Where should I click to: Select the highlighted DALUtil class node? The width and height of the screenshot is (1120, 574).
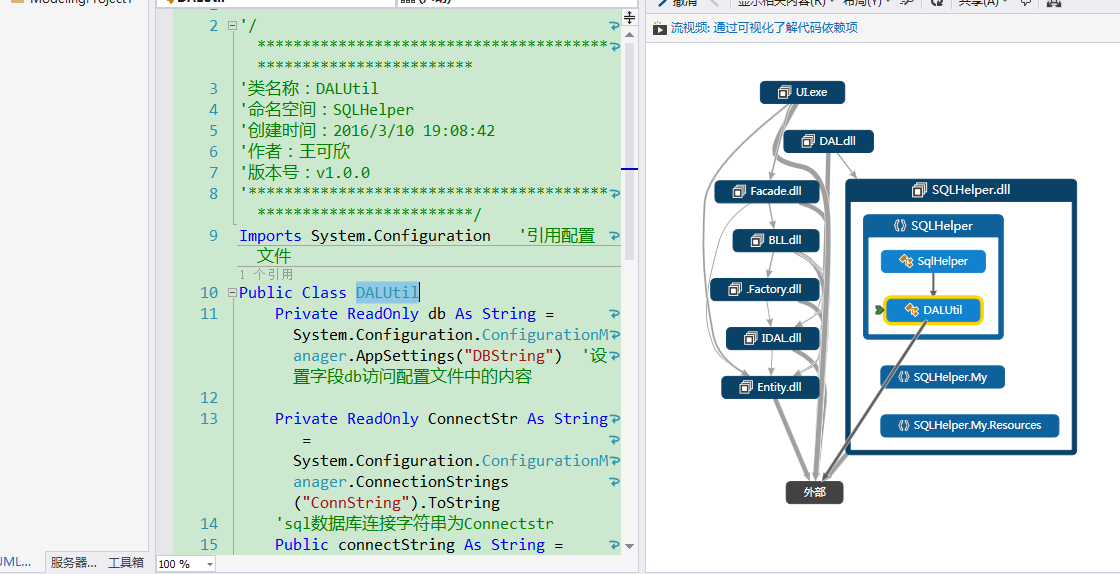(933, 310)
